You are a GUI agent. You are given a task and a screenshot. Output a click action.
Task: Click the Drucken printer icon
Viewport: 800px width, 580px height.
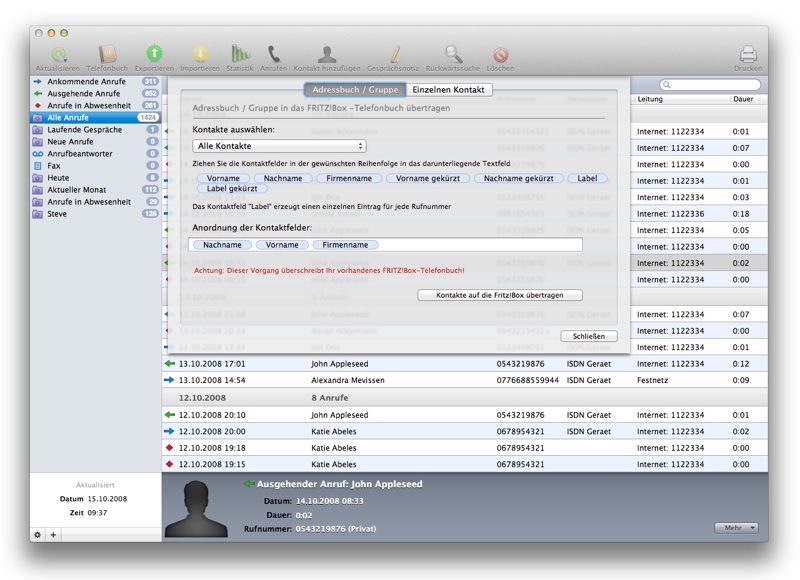coord(747,54)
